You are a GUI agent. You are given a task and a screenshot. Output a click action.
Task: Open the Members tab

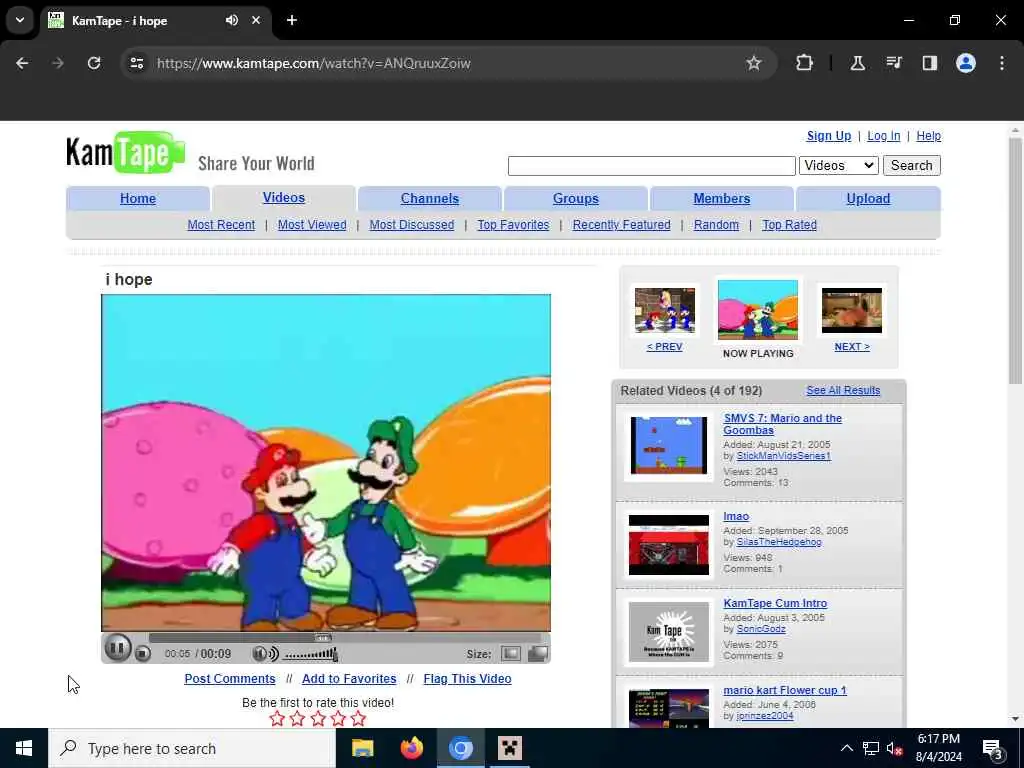coord(722,199)
